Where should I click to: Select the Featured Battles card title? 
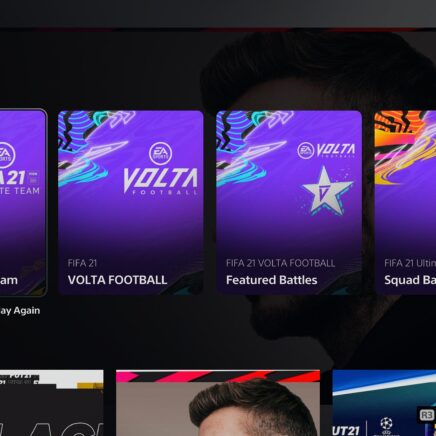click(x=272, y=280)
